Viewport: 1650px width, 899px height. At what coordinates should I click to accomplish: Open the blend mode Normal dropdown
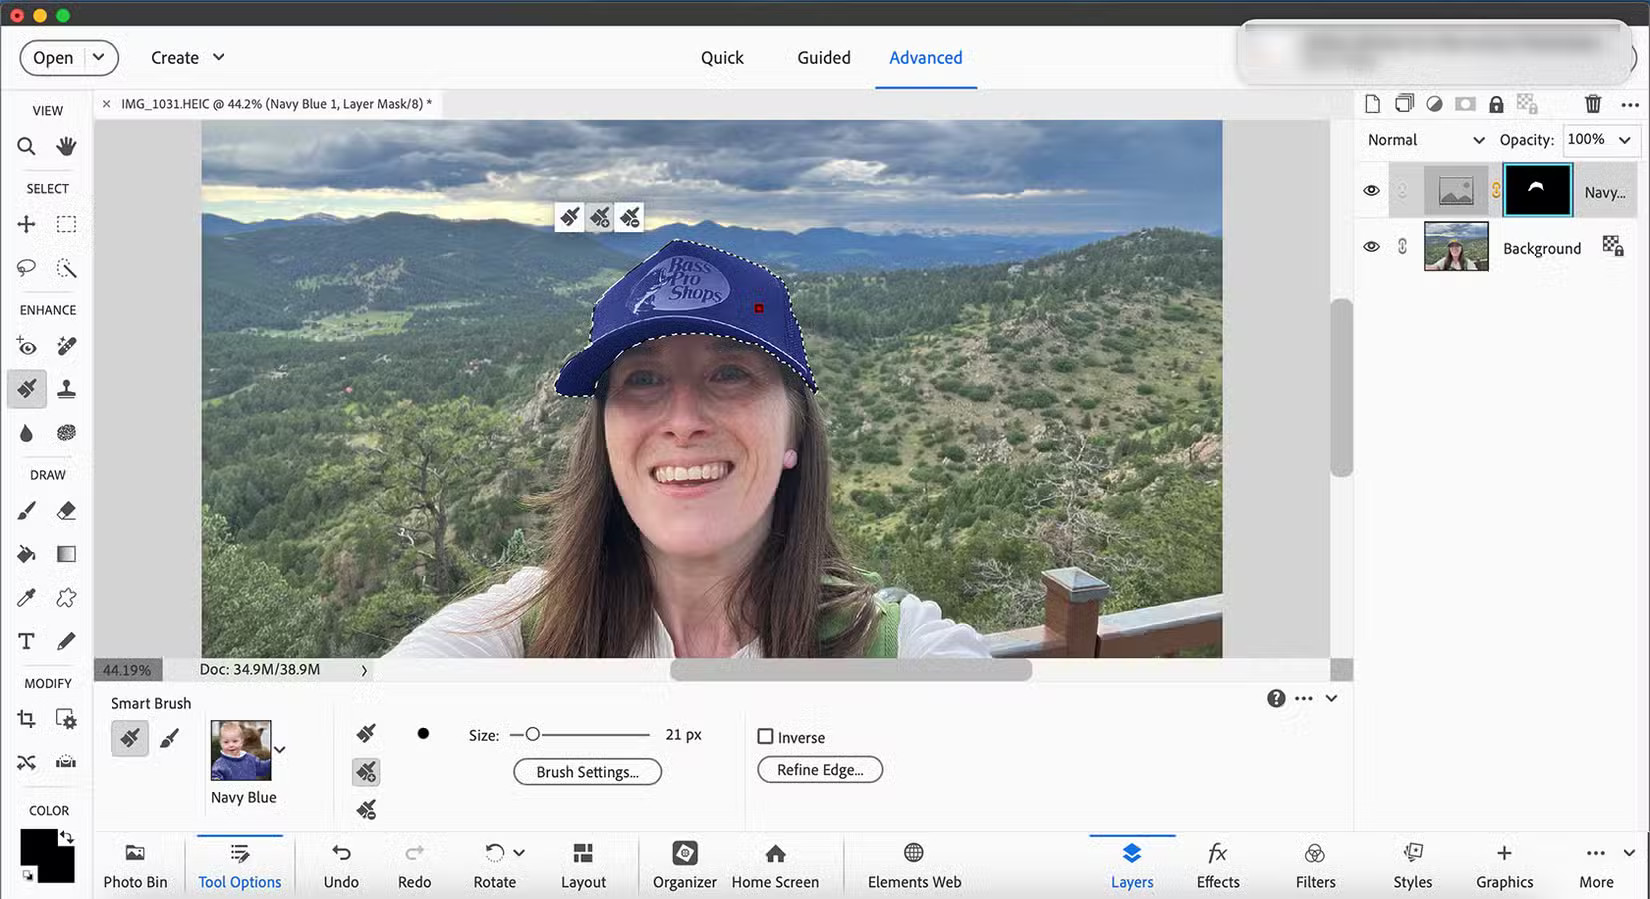pos(1425,140)
